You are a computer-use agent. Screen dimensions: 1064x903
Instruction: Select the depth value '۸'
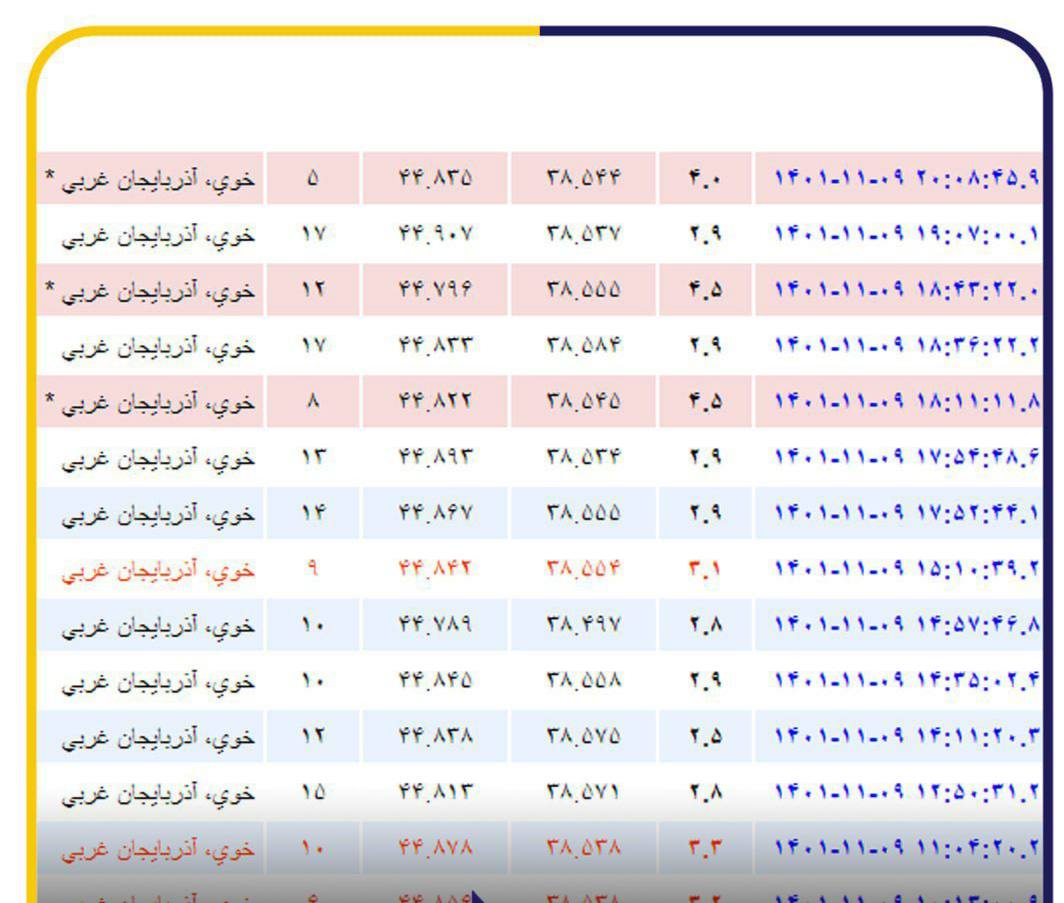313,402
